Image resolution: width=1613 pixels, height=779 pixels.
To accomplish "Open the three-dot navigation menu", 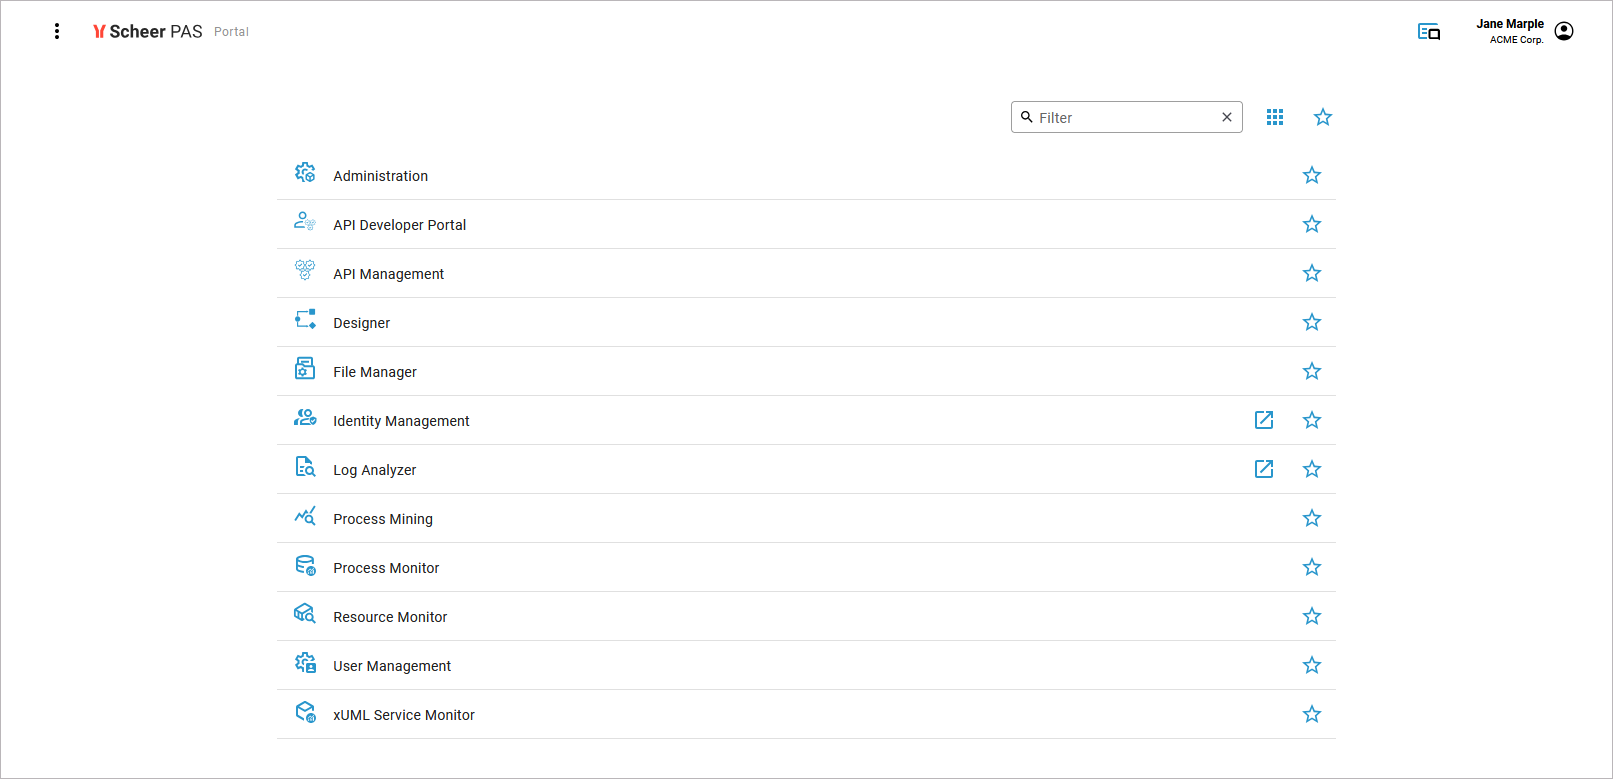I will 57,32.
